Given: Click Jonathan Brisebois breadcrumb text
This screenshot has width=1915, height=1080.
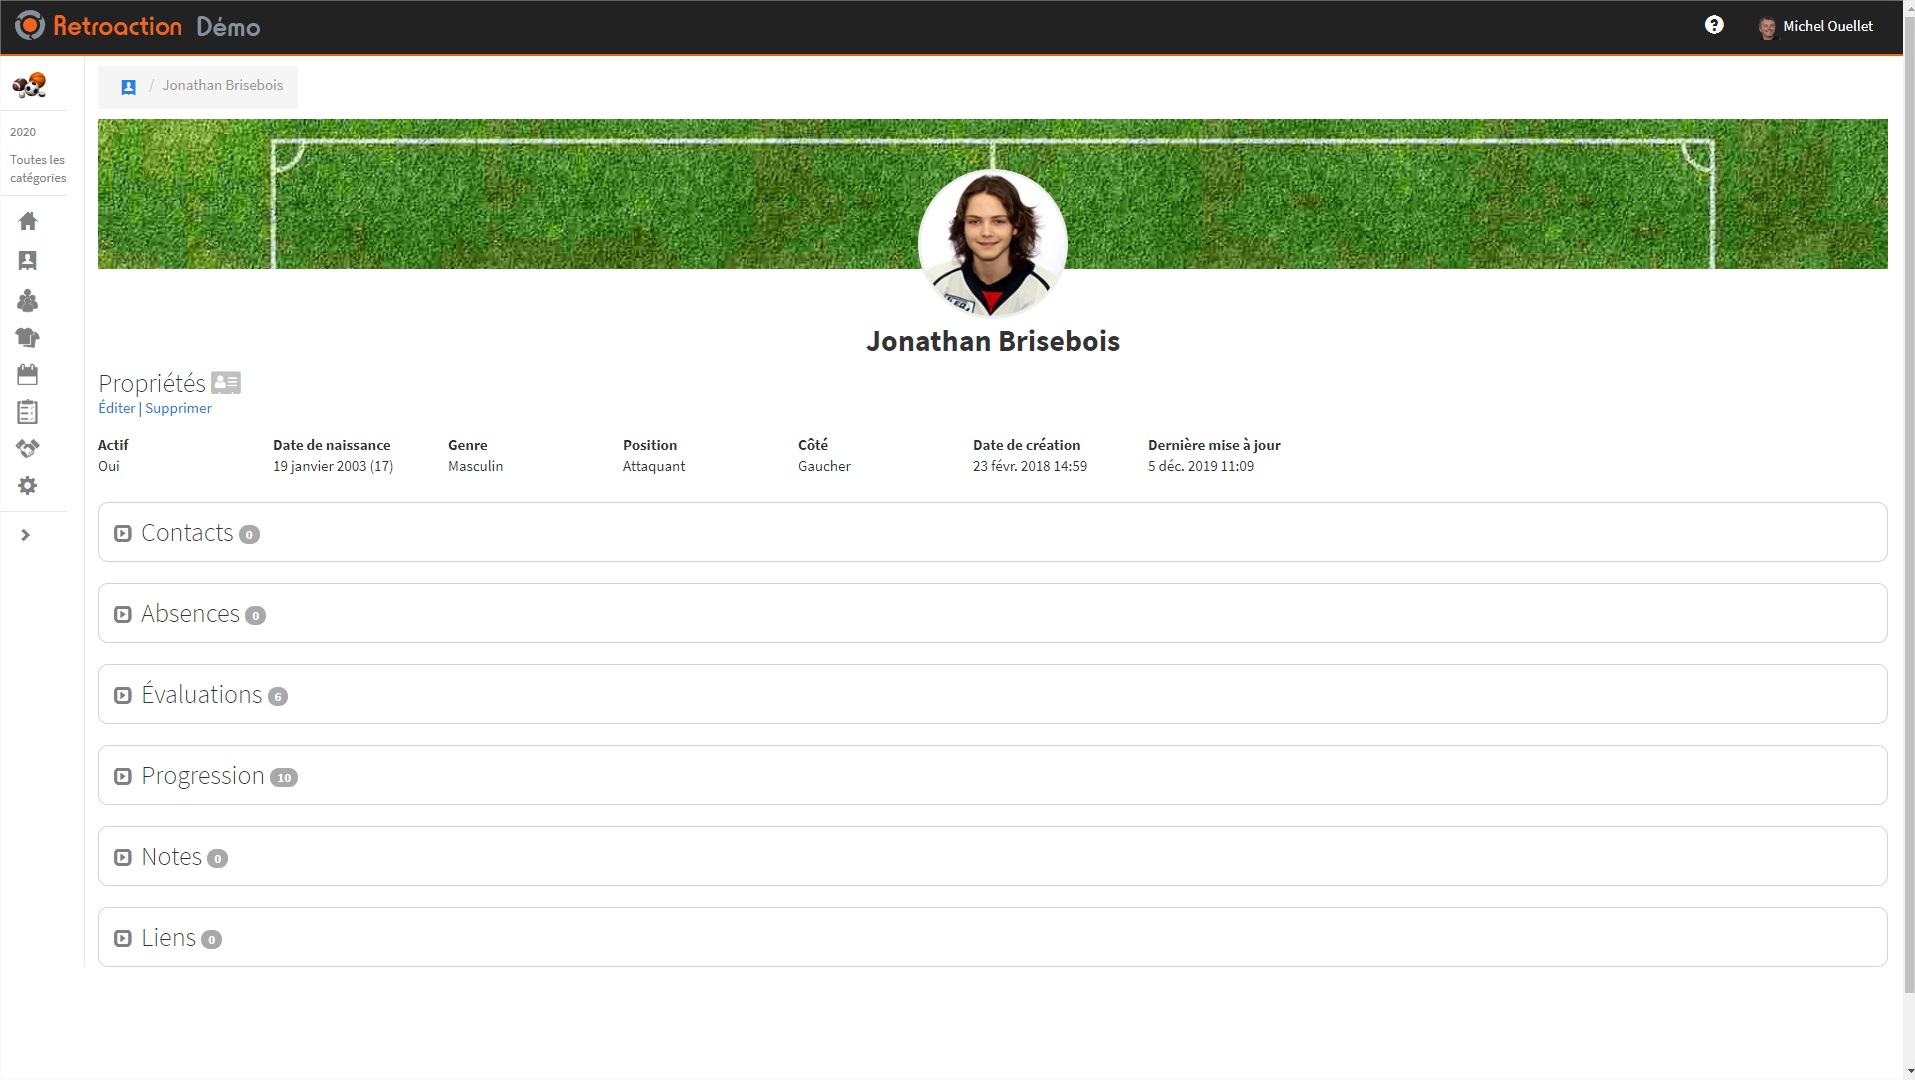Looking at the screenshot, I should coord(223,85).
